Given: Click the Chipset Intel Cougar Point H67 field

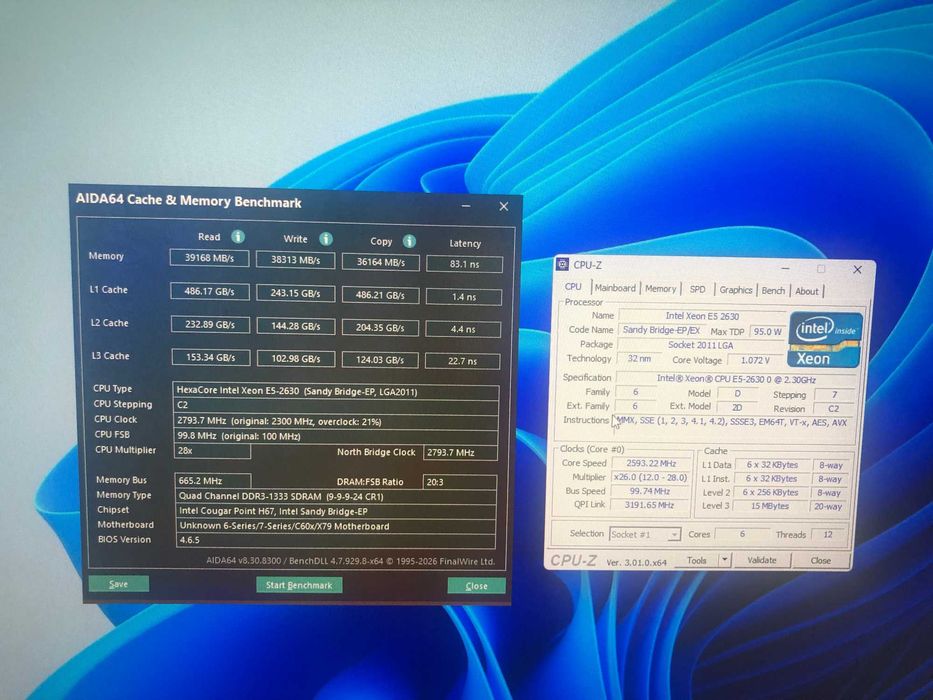Looking at the screenshot, I should (336, 511).
